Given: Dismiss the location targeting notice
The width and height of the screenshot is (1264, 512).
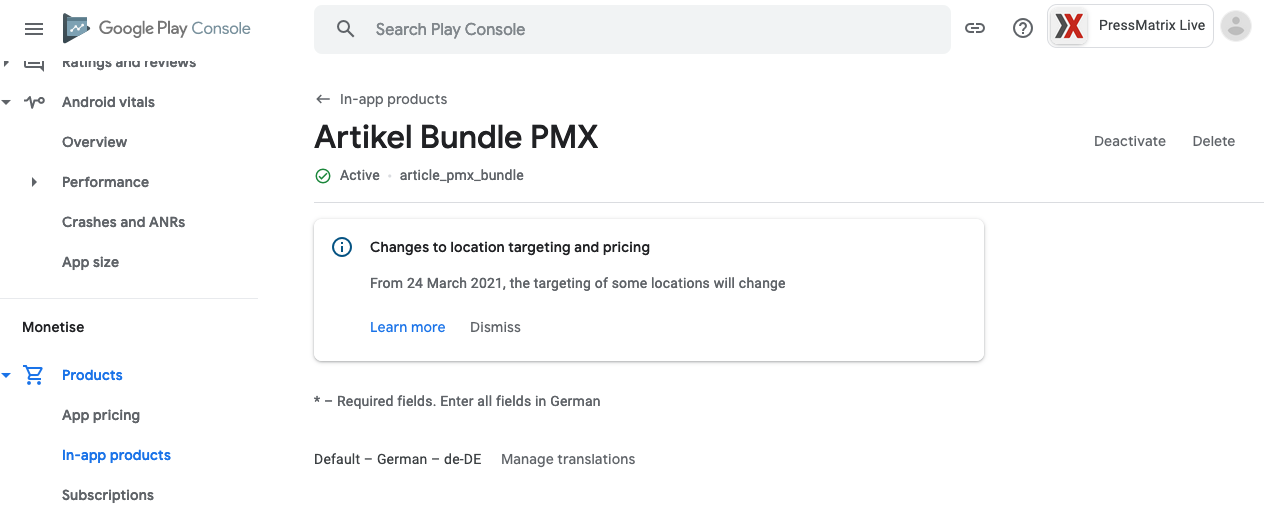Looking at the screenshot, I should tap(495, 327).
